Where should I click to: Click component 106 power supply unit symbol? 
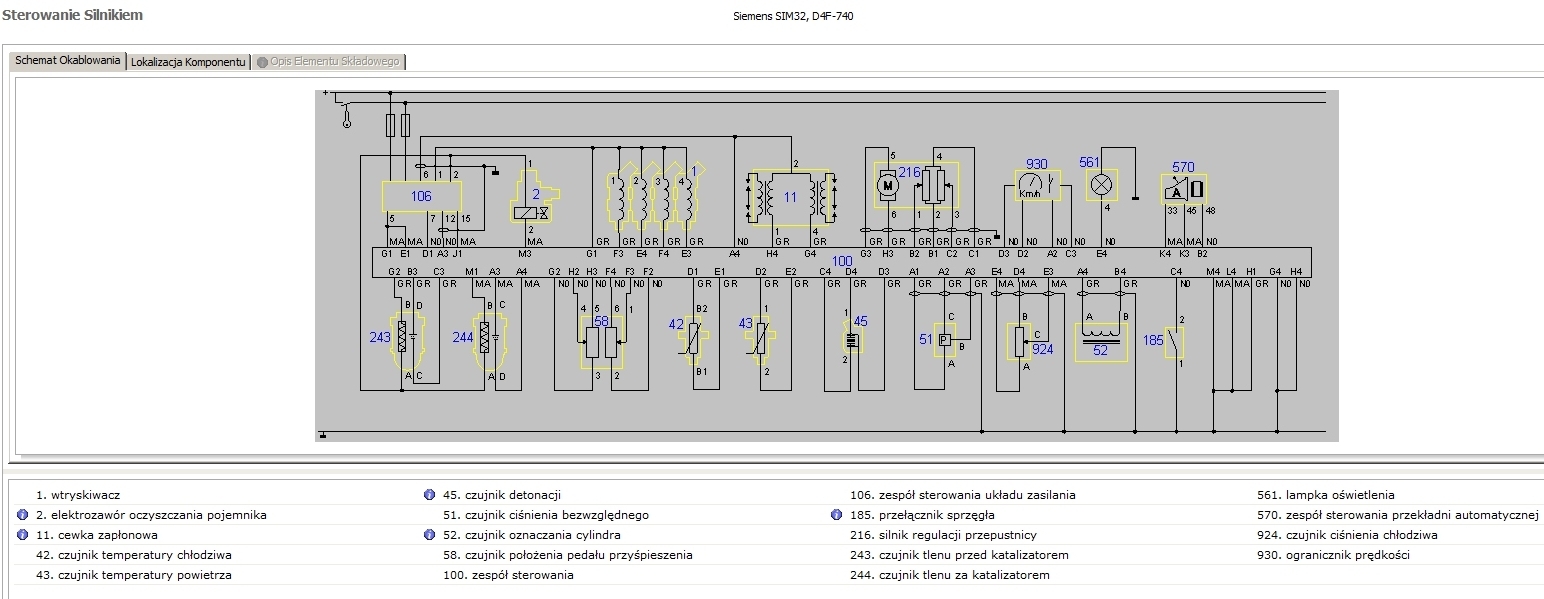coord(421,196)
